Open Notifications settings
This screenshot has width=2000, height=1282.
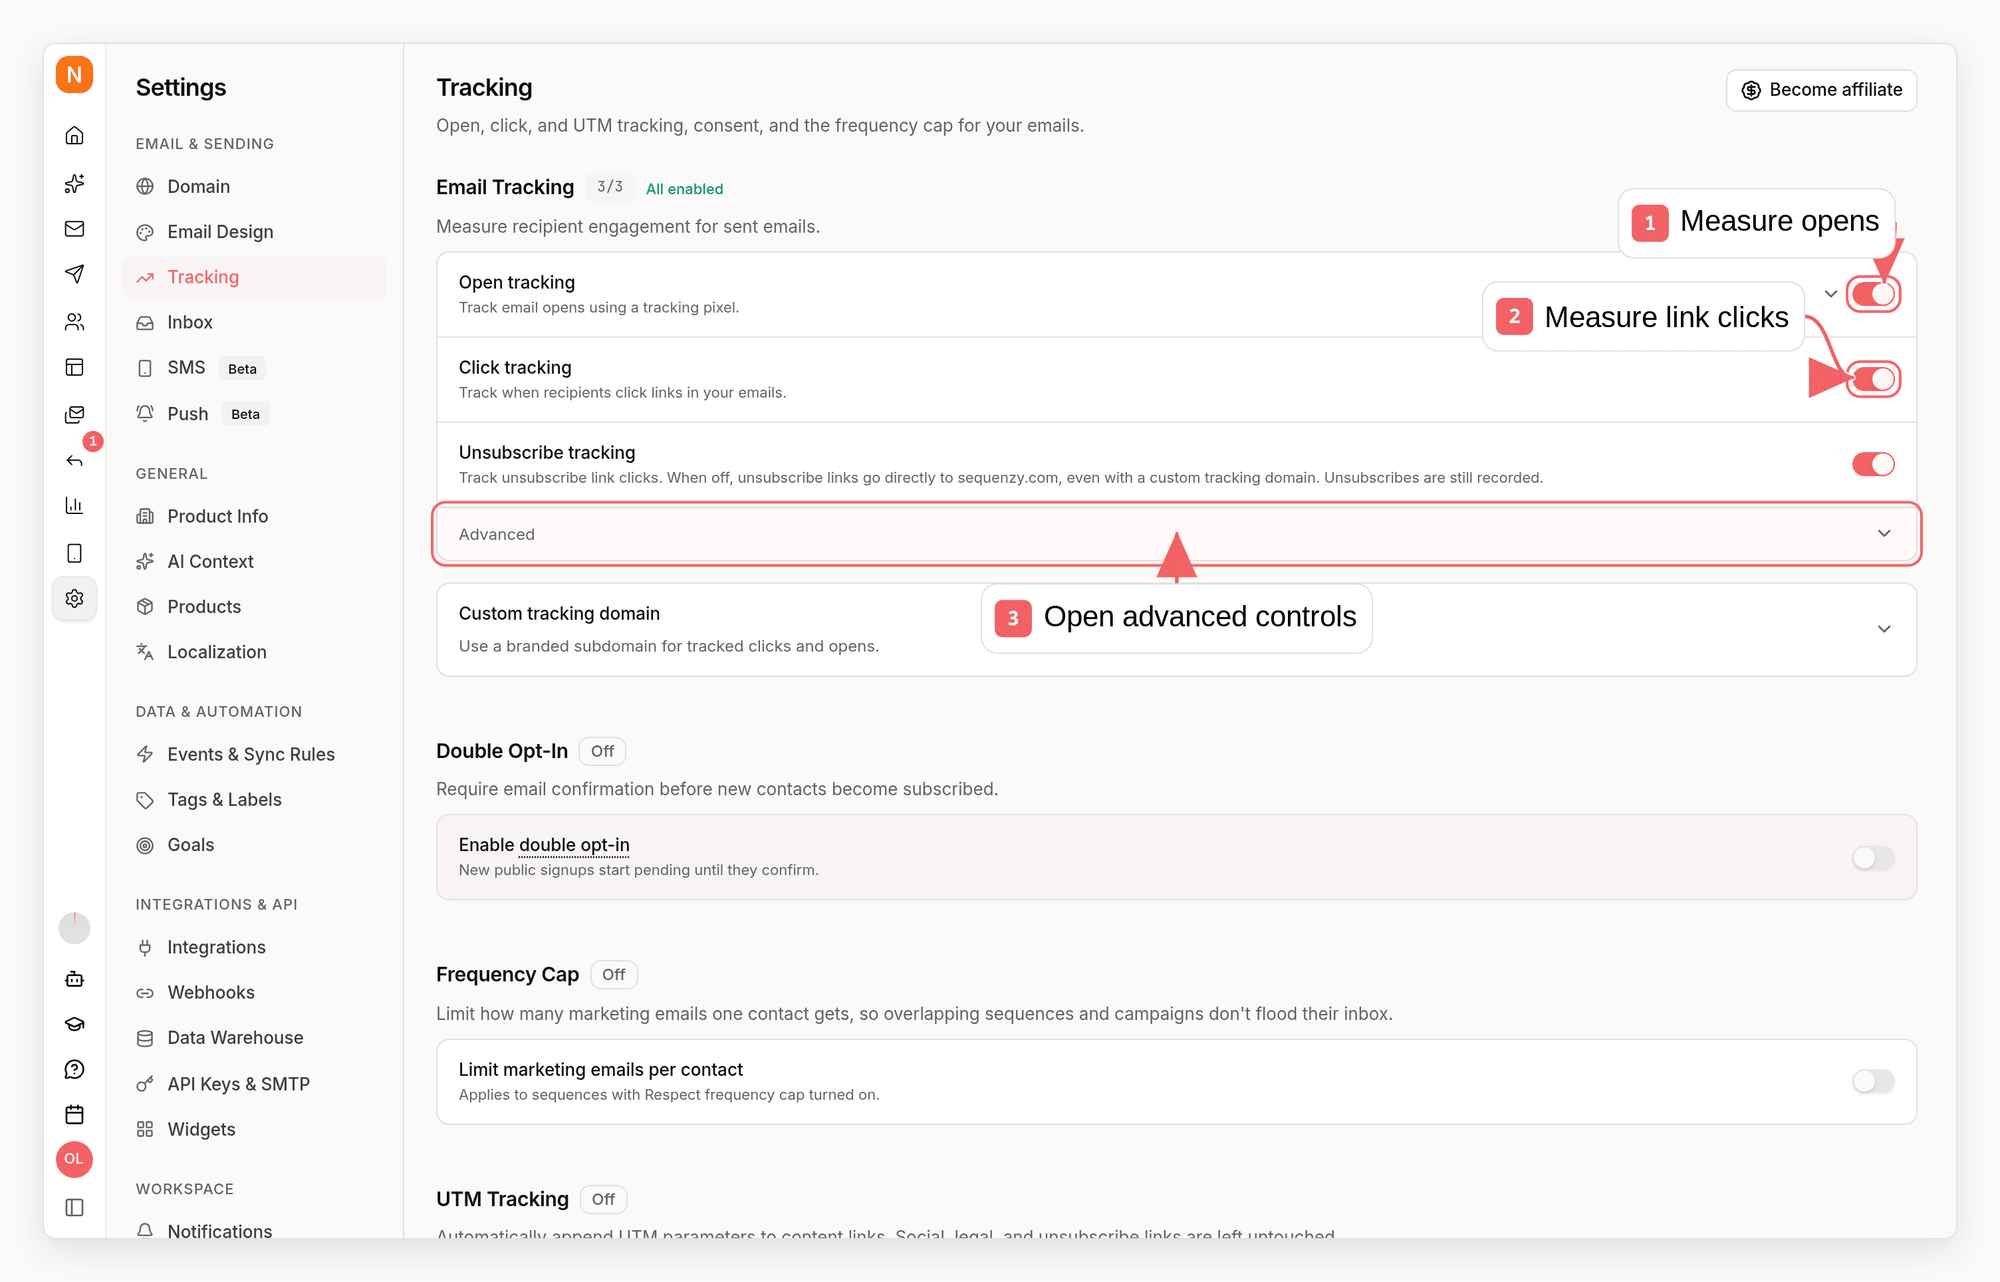254,1231
